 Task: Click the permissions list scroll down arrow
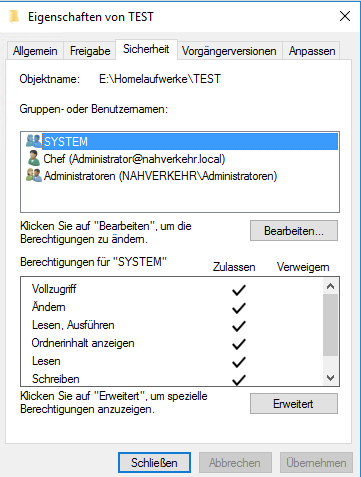pos(330,378)
